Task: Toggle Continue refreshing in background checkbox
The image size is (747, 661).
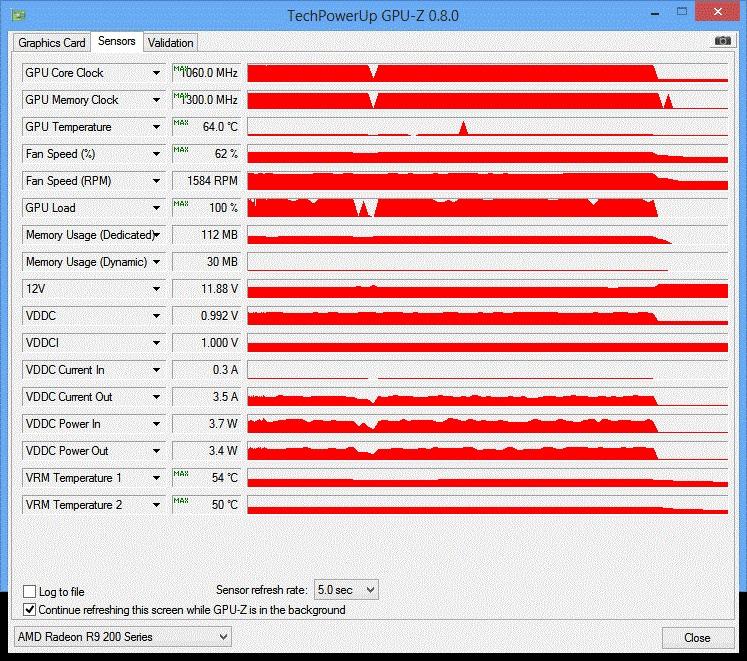Action: (30, 610)
